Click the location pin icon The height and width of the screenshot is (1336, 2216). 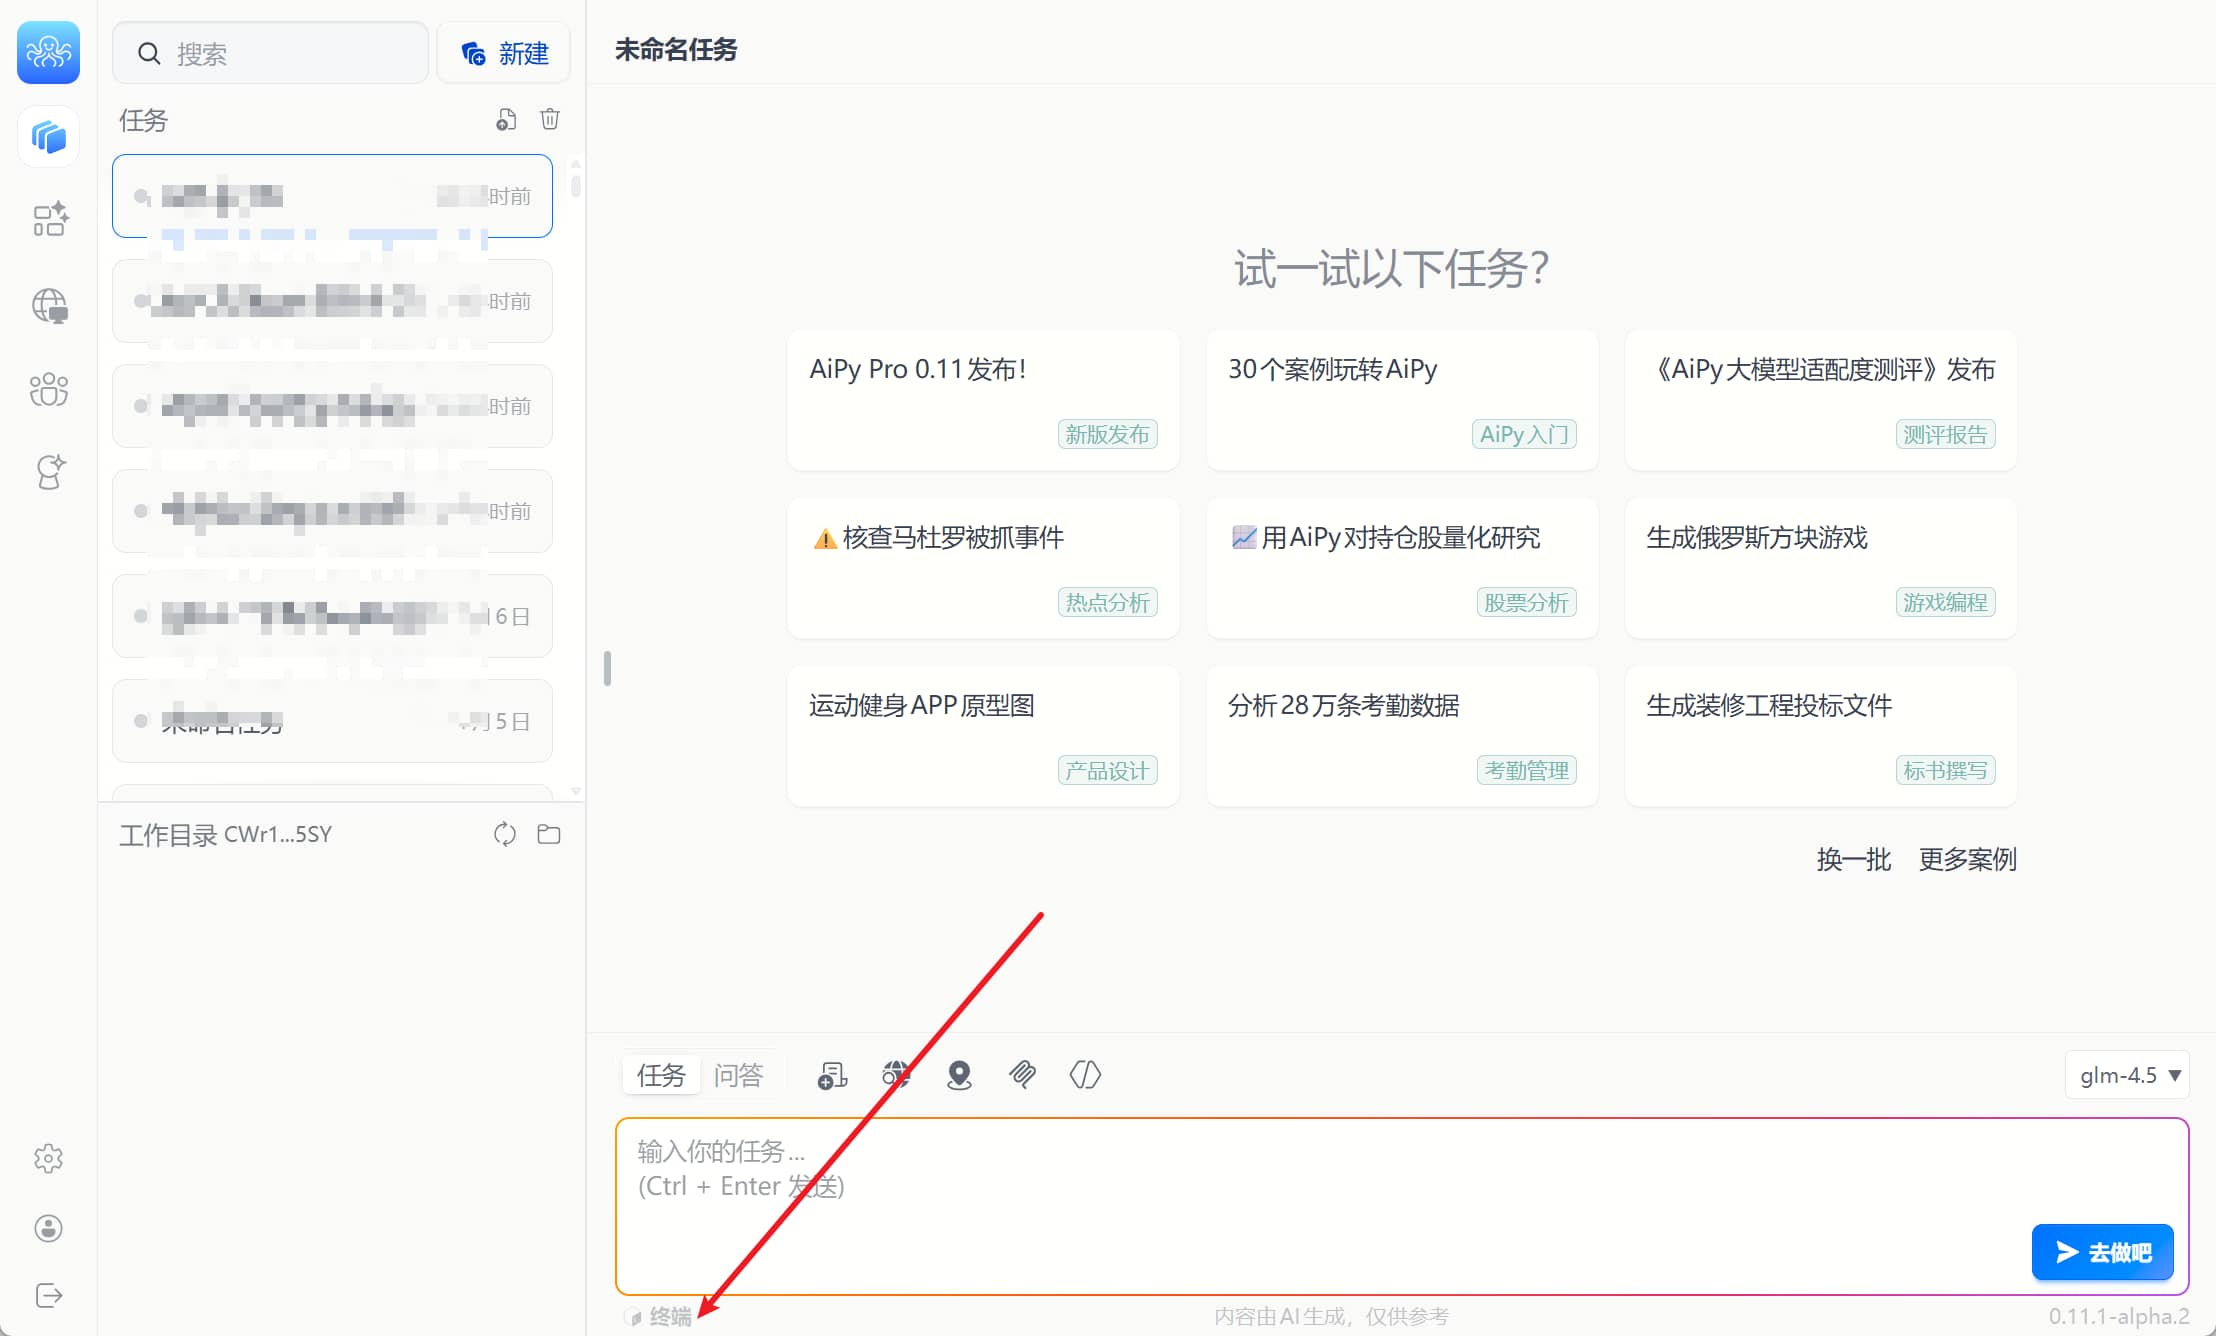point(959,1075)
